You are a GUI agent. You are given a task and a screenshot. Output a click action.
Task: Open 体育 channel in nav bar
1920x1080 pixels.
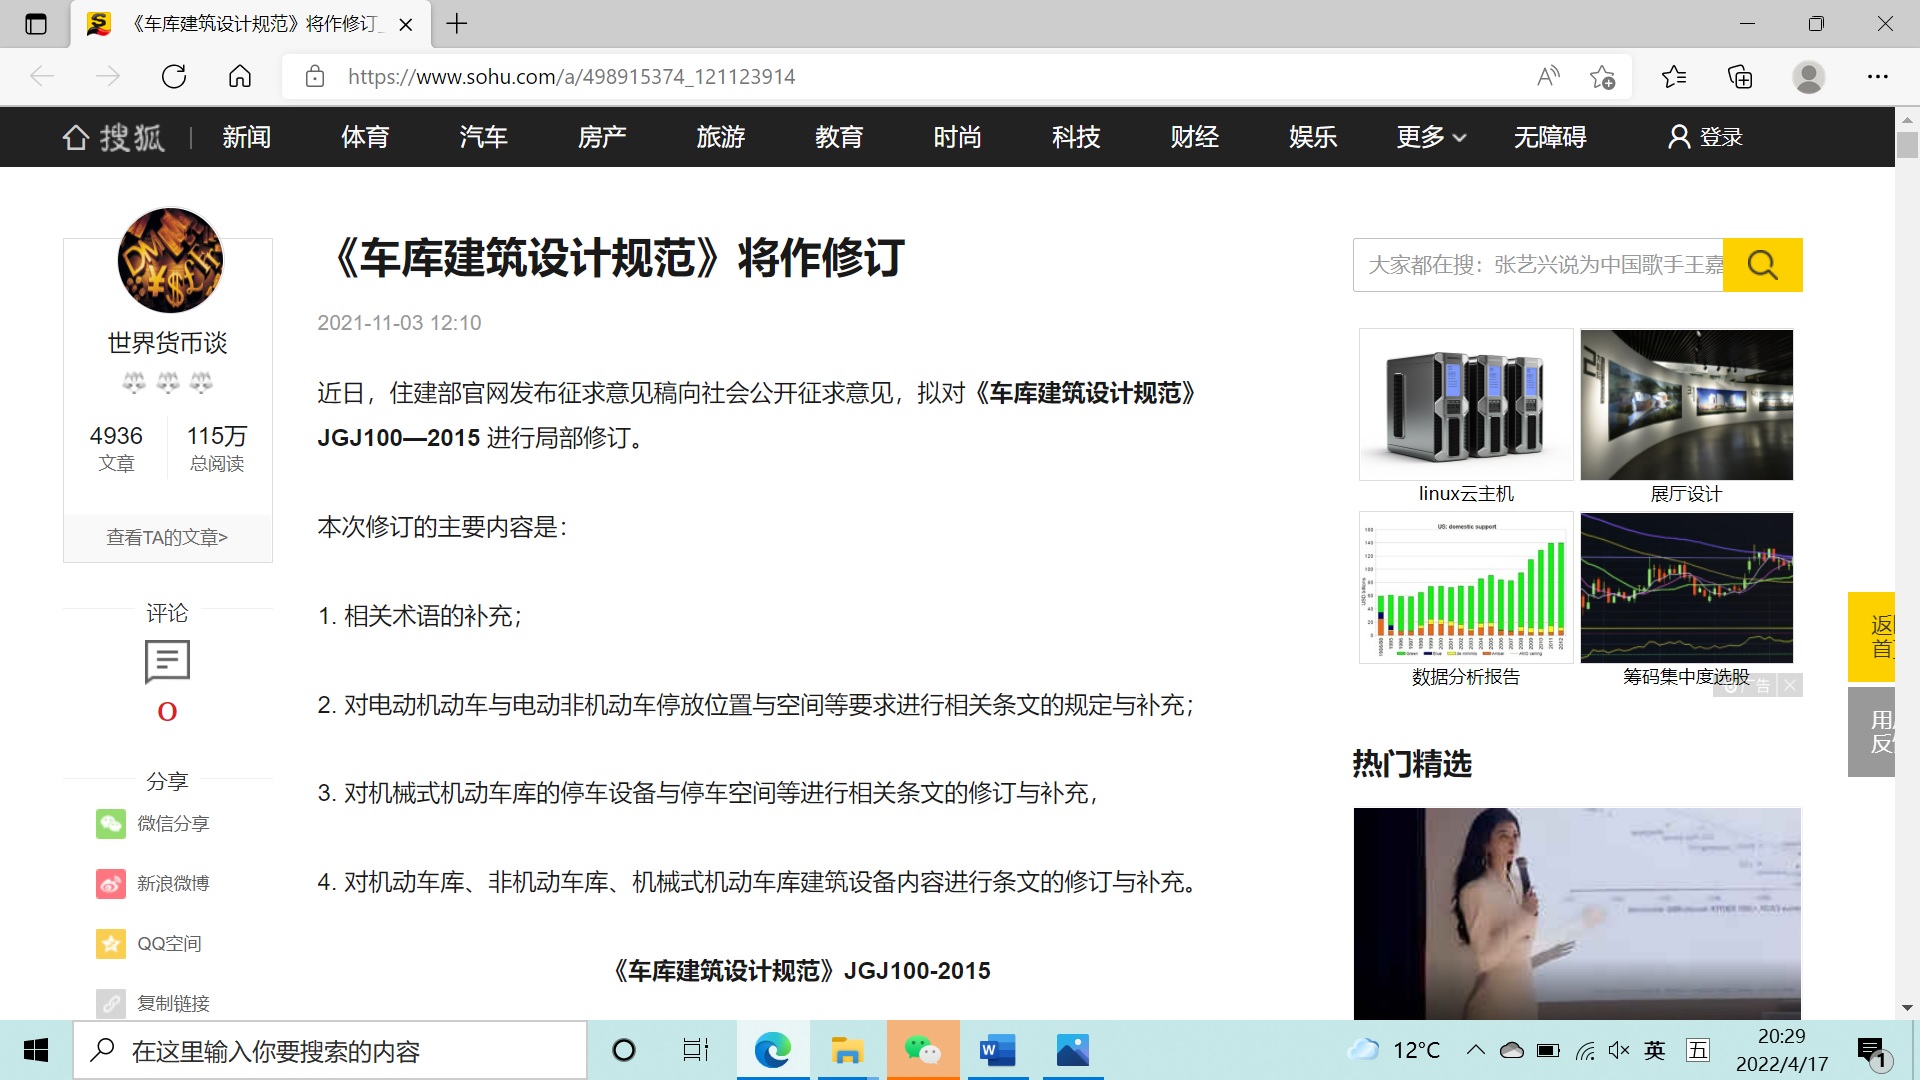coord(365,137)
